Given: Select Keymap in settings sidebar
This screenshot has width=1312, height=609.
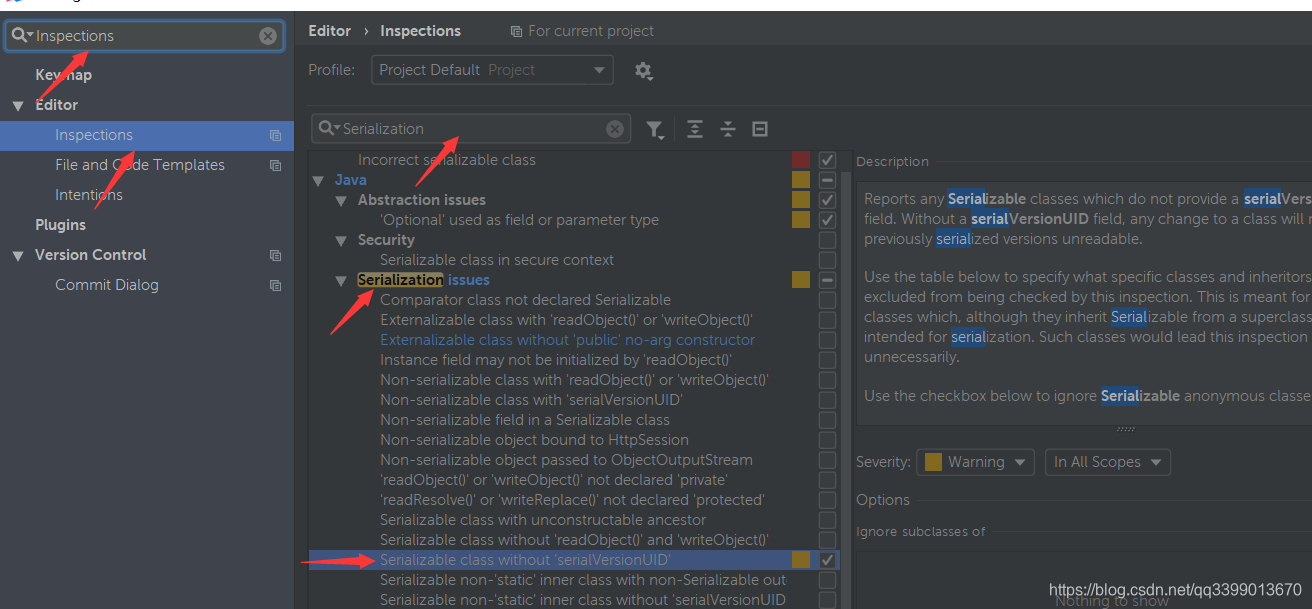Looking at the screenshot, I should click(64, 75).
